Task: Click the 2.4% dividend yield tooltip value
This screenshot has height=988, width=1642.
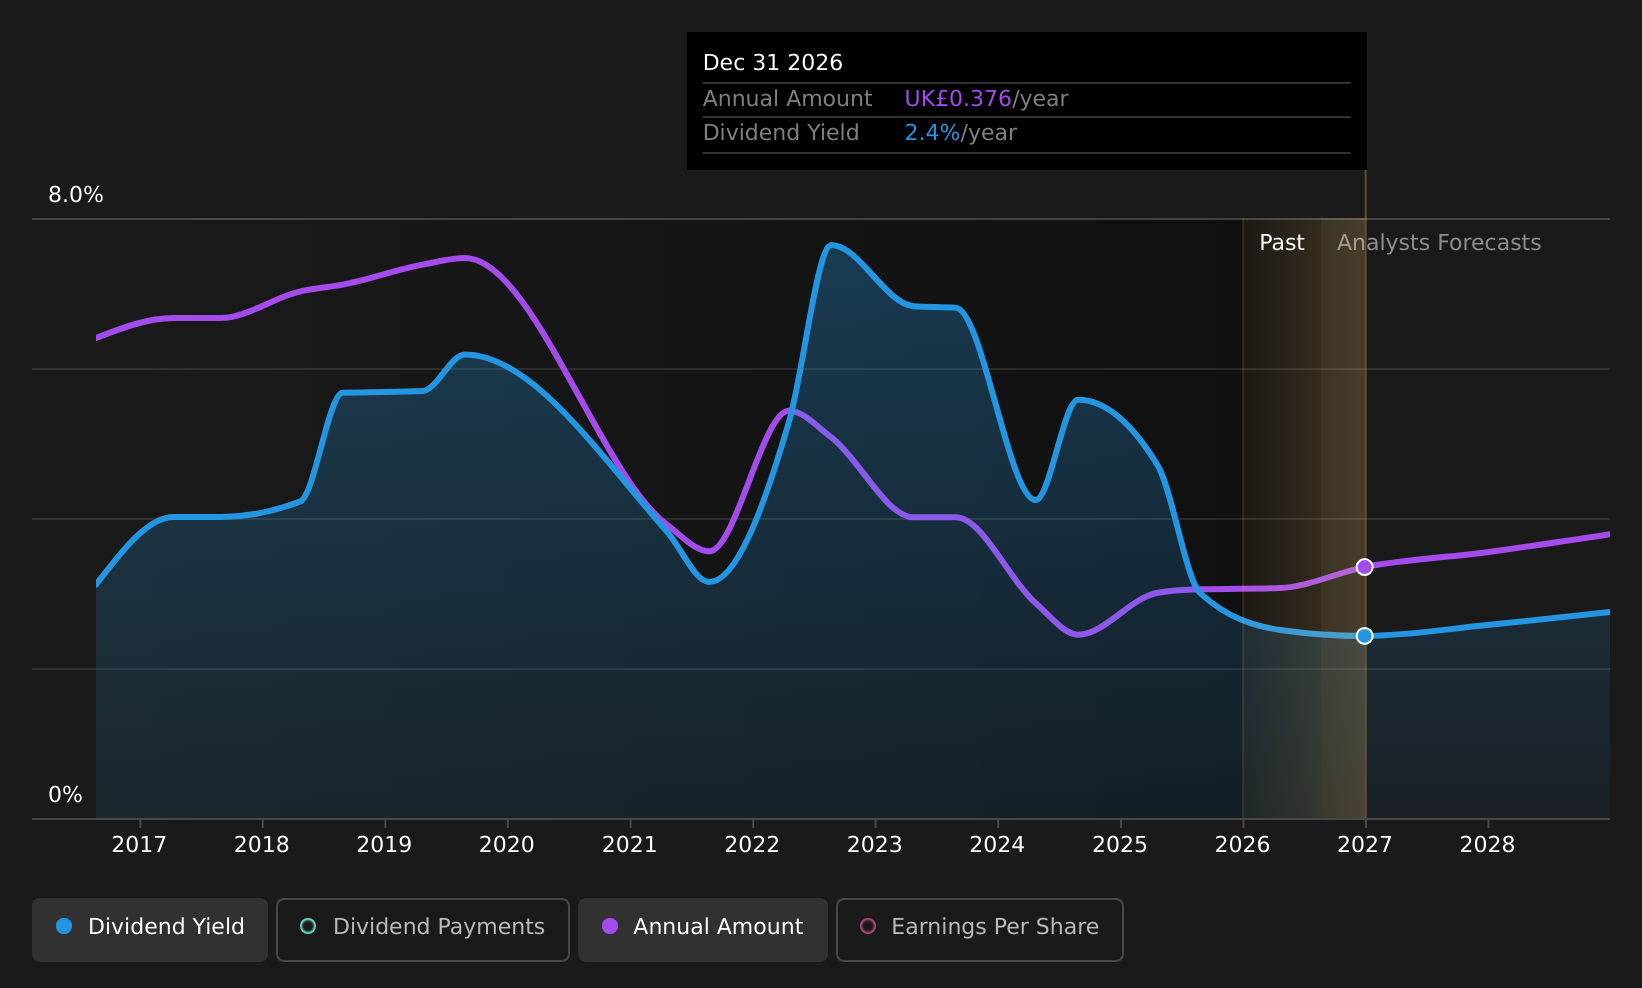Action: click(x=932, y=133)
